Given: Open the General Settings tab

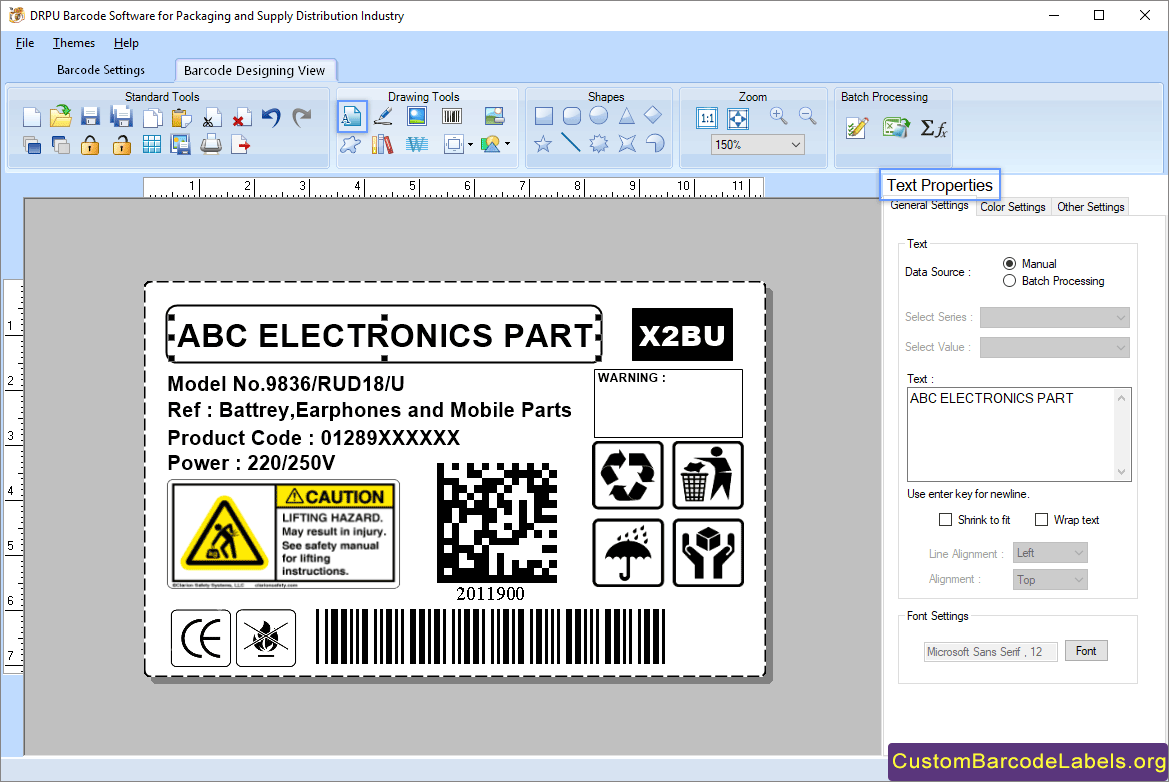Looking at the screenshot, I should 929,206.
